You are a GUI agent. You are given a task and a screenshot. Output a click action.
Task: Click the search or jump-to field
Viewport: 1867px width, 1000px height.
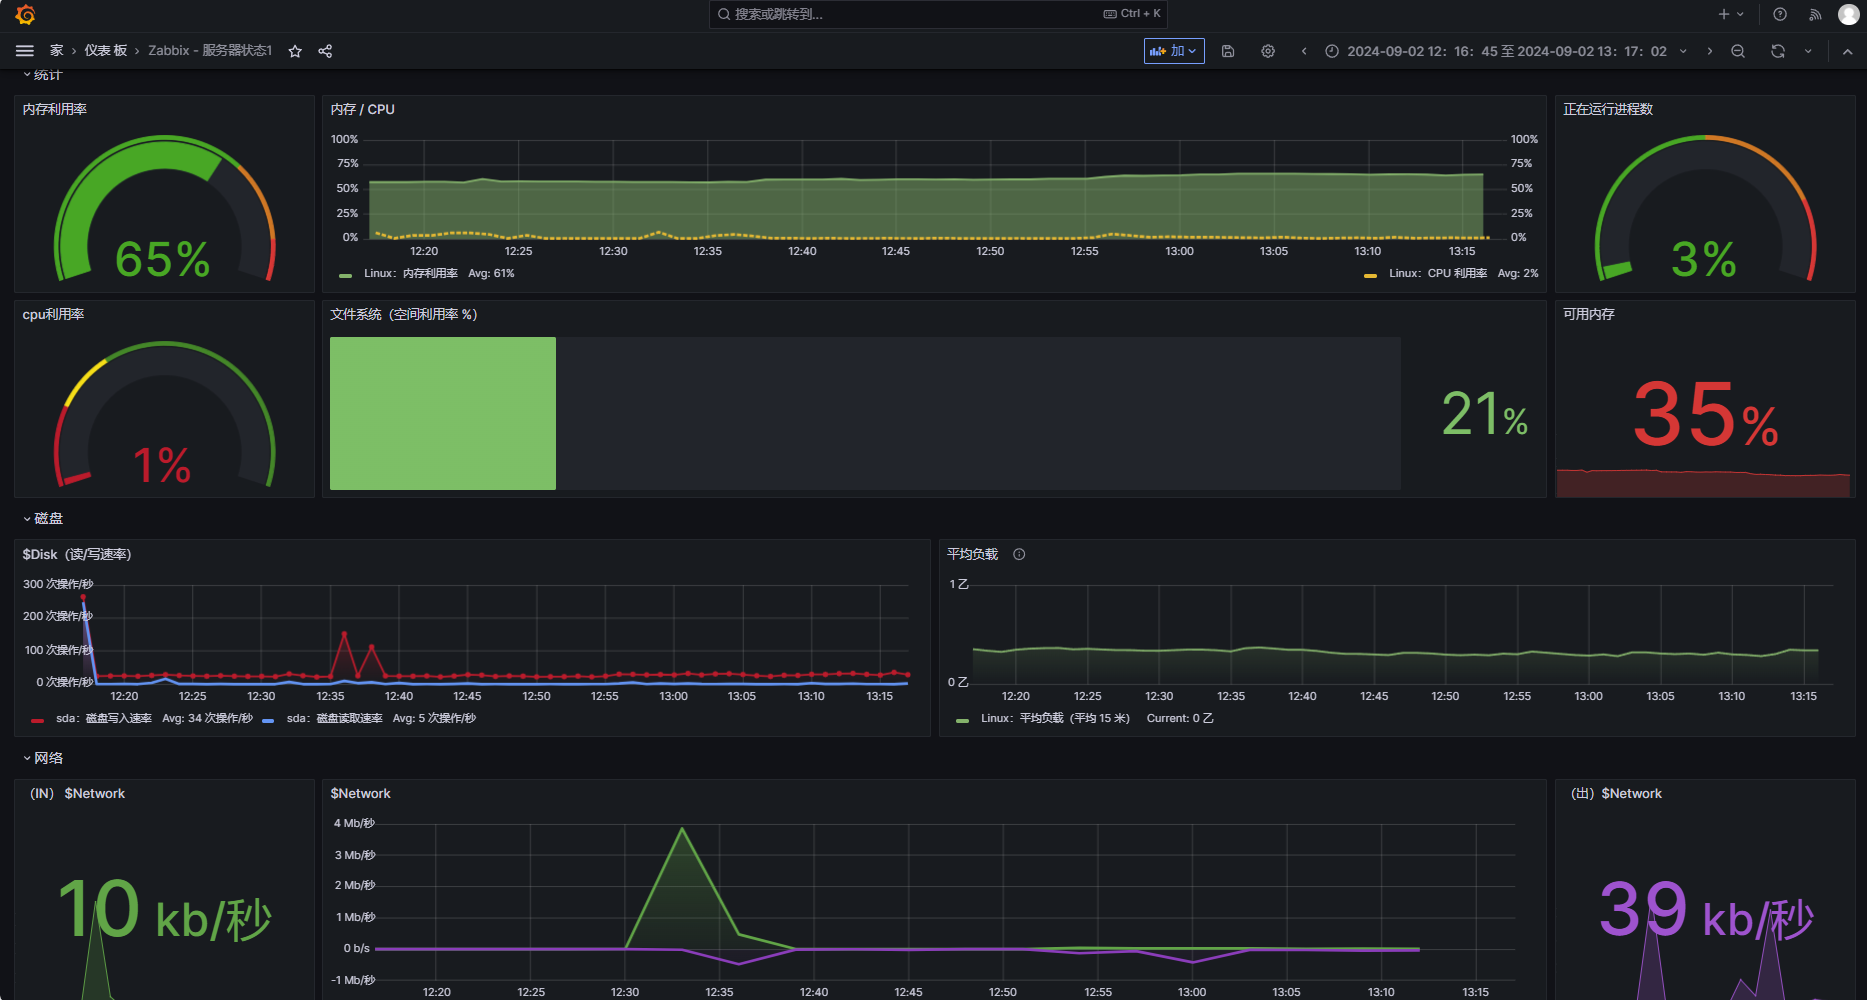[938, 14]
